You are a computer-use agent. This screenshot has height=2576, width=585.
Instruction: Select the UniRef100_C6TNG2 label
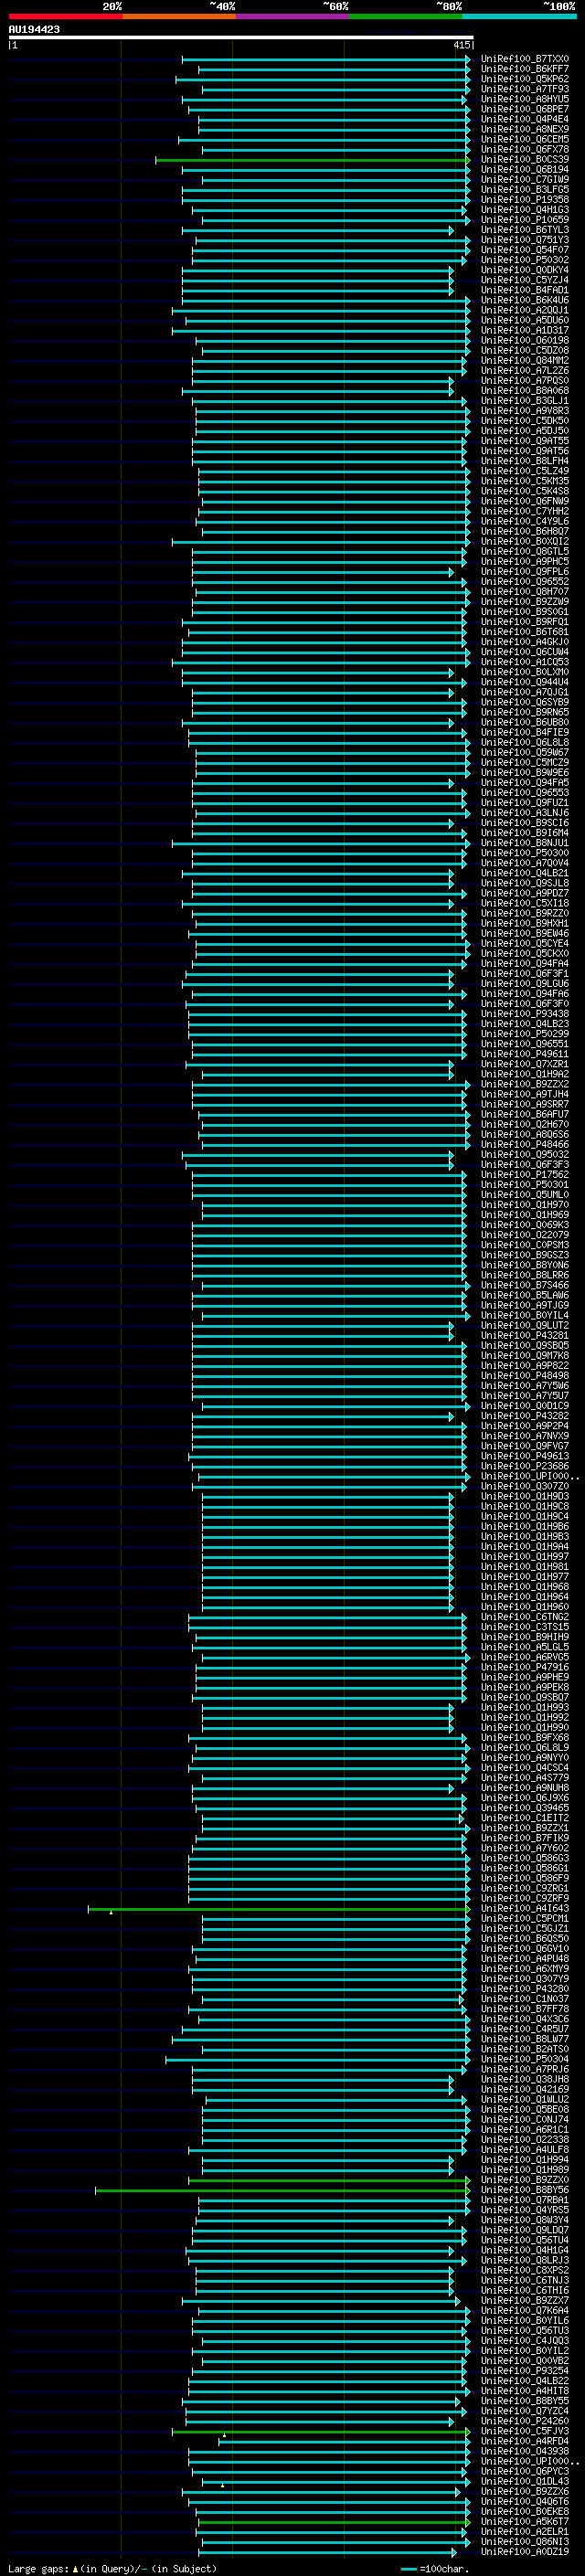[524, 1617]
